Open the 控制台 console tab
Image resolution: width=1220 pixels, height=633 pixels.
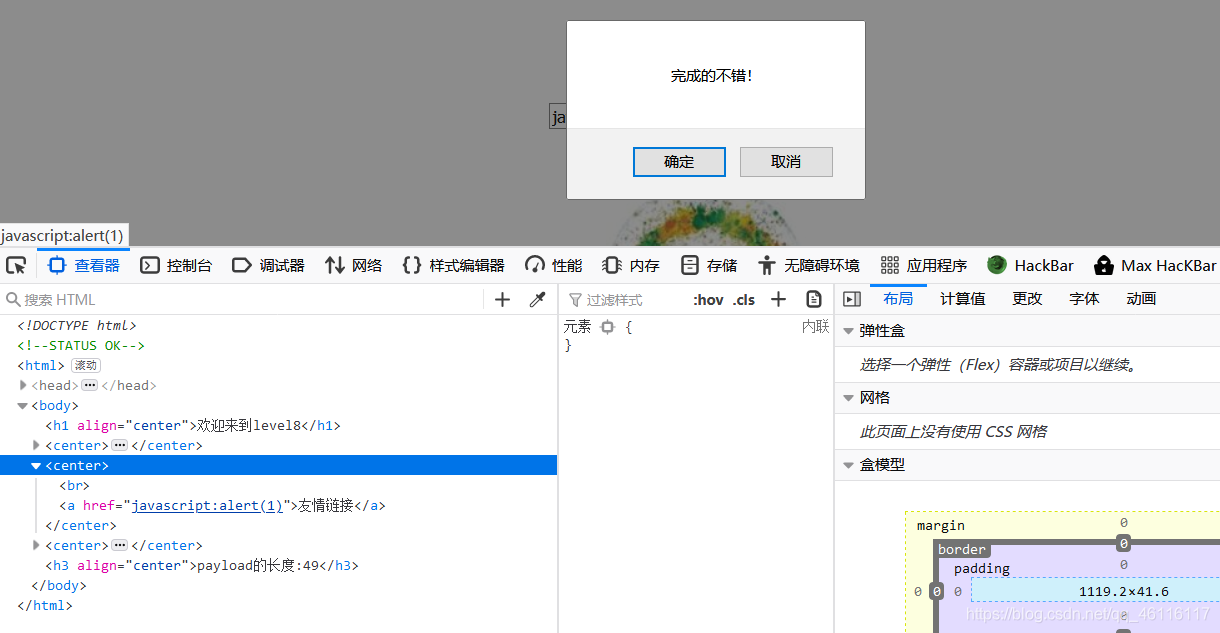point(176,265)
